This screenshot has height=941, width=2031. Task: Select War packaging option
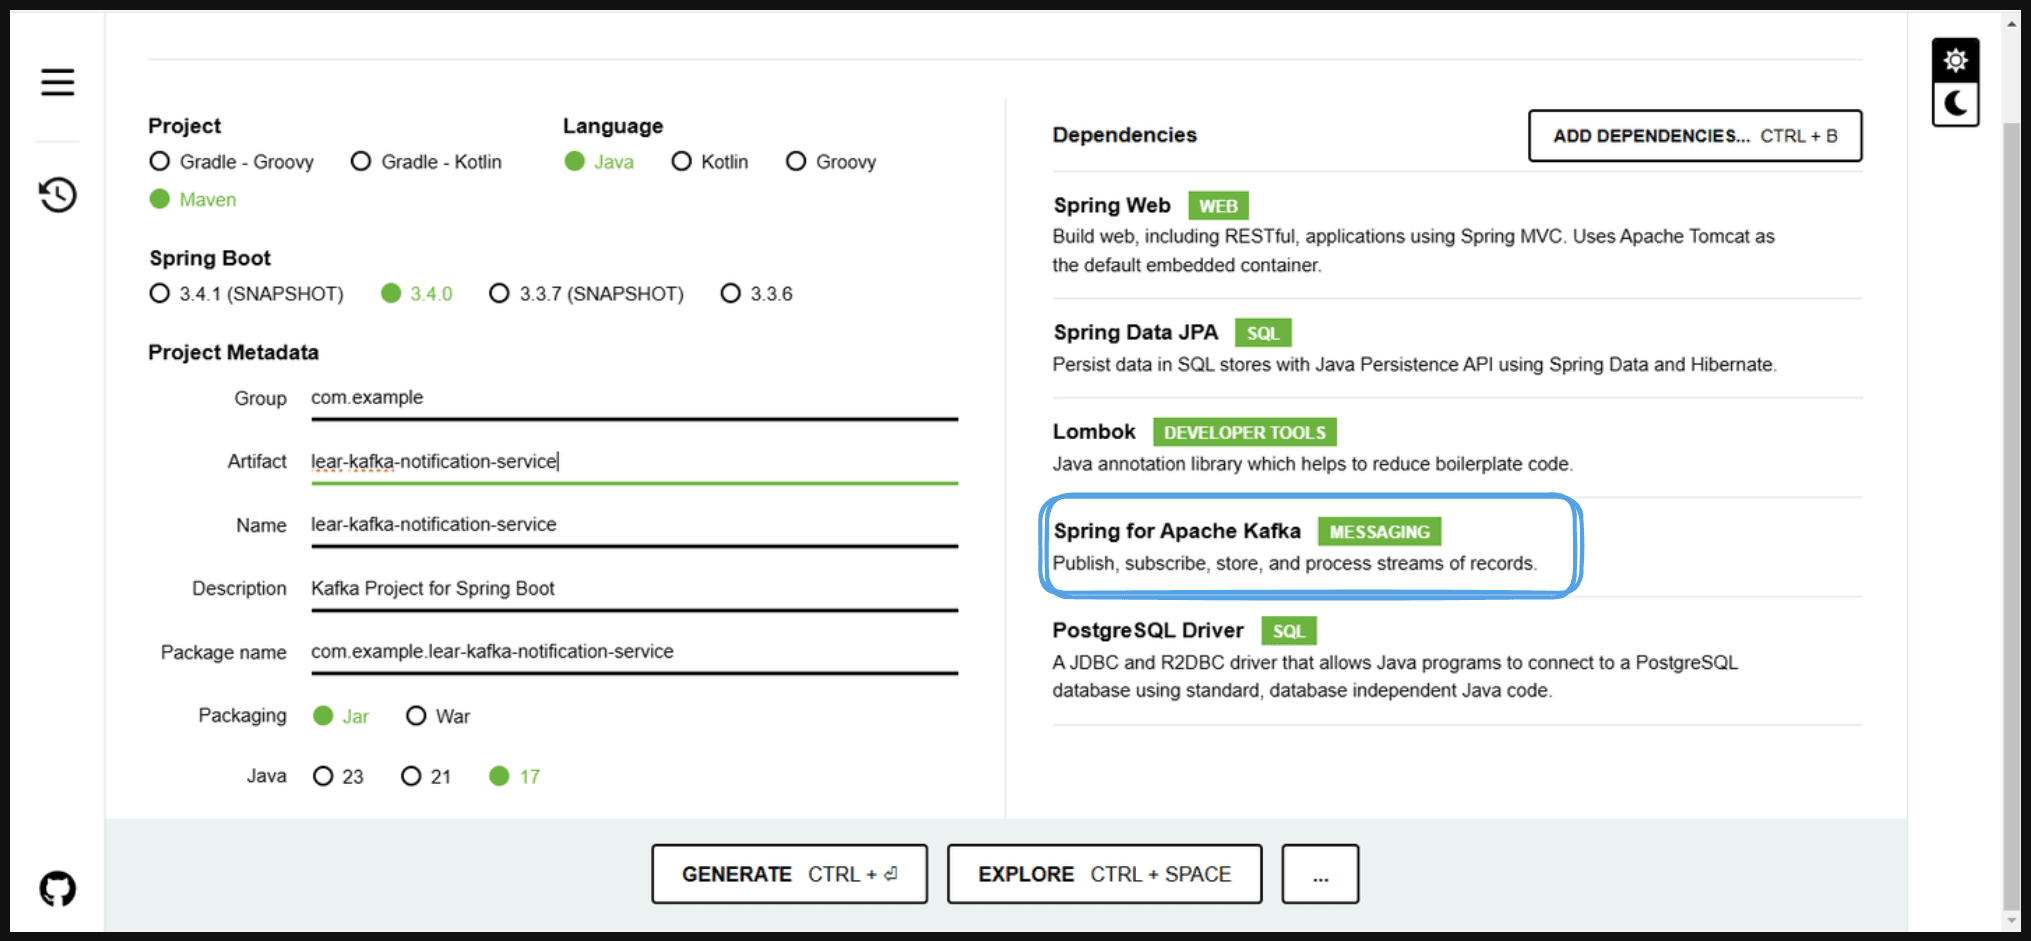point(438,716)
